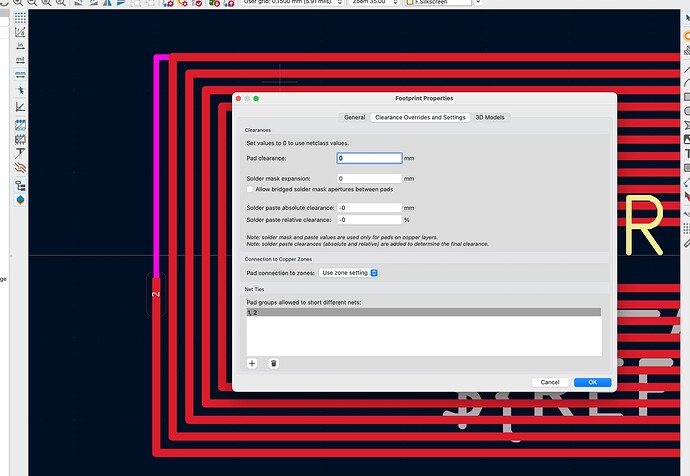Focus the Pad clearance input field
This screenshot has height=476, width=690.
[x=369, y=158]
